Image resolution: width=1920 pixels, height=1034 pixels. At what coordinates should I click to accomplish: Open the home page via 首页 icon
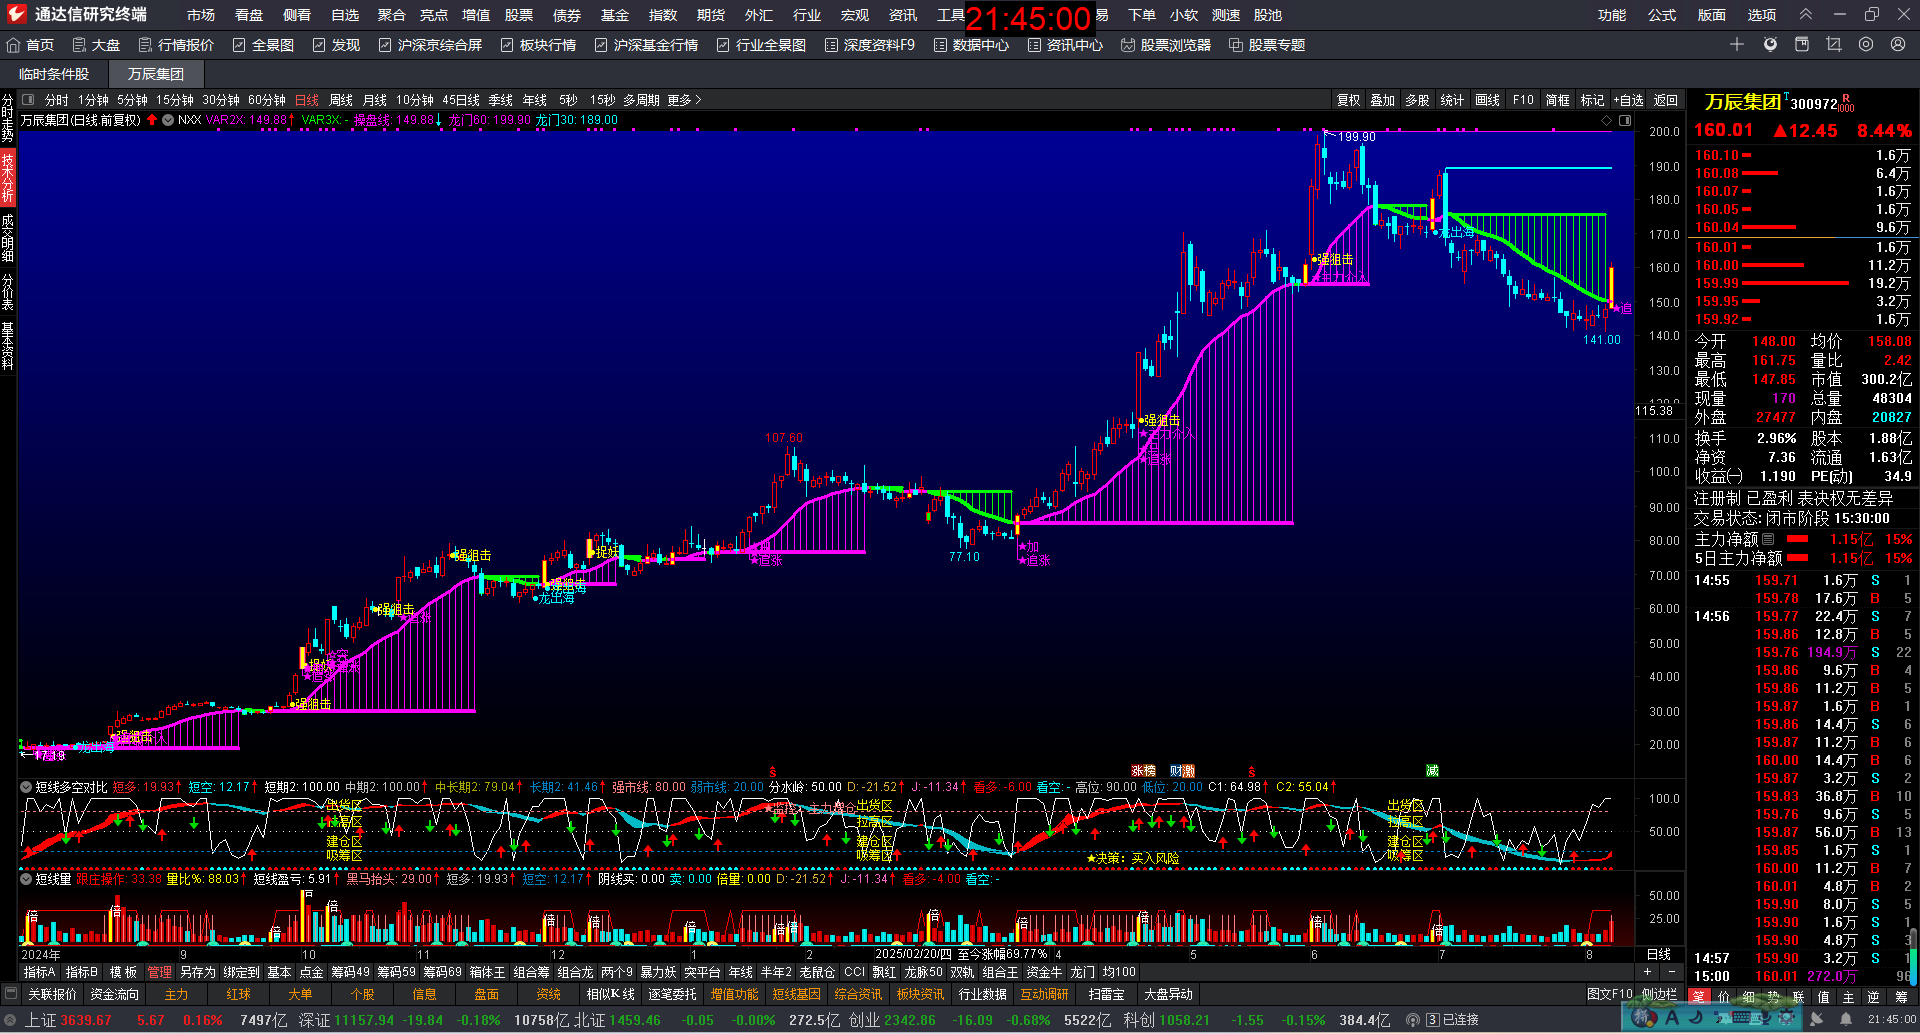click(14, 45)
